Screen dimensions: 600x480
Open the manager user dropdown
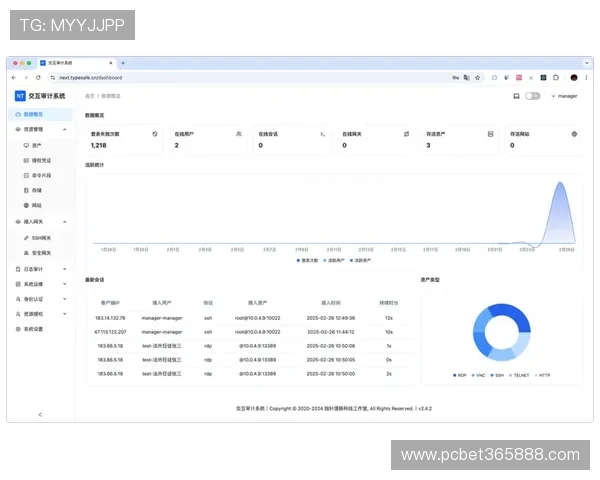[x=565, y=96]
